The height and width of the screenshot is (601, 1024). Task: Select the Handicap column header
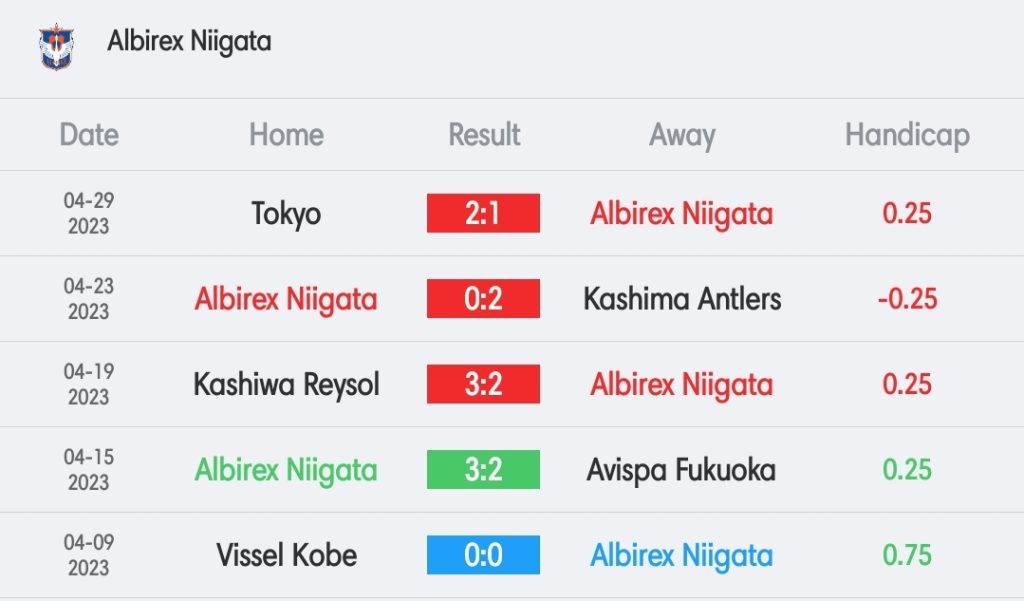point(907,136)
